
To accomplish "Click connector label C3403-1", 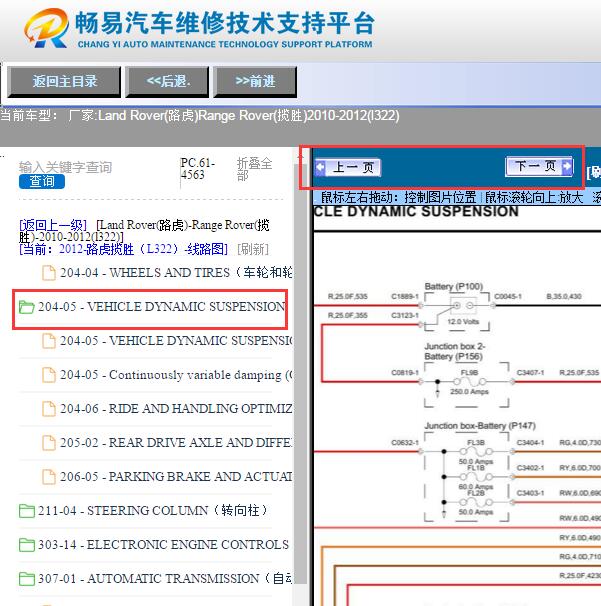I will point(530,493).
